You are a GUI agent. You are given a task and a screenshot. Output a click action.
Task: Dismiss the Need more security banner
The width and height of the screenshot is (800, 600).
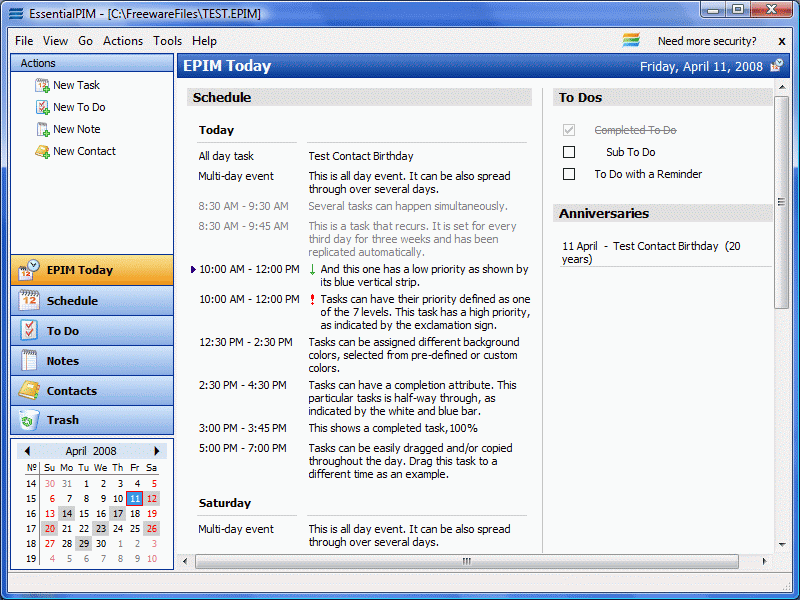pyautogui.click(x=782, y=41)
